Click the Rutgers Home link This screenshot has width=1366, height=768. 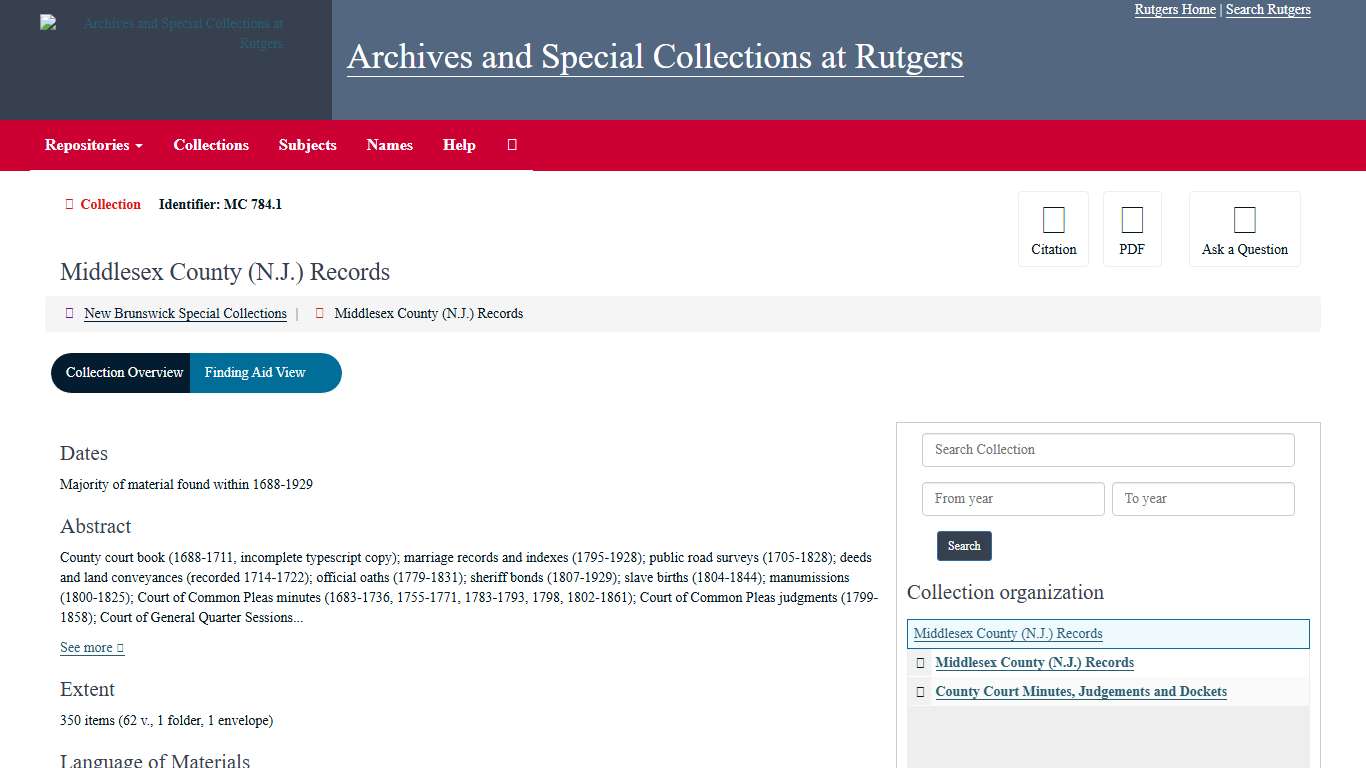pyautogui.click(x=1174, y=9)
